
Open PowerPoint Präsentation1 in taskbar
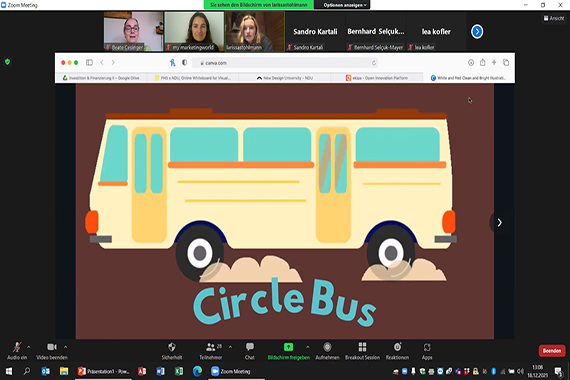pos(104,371)
